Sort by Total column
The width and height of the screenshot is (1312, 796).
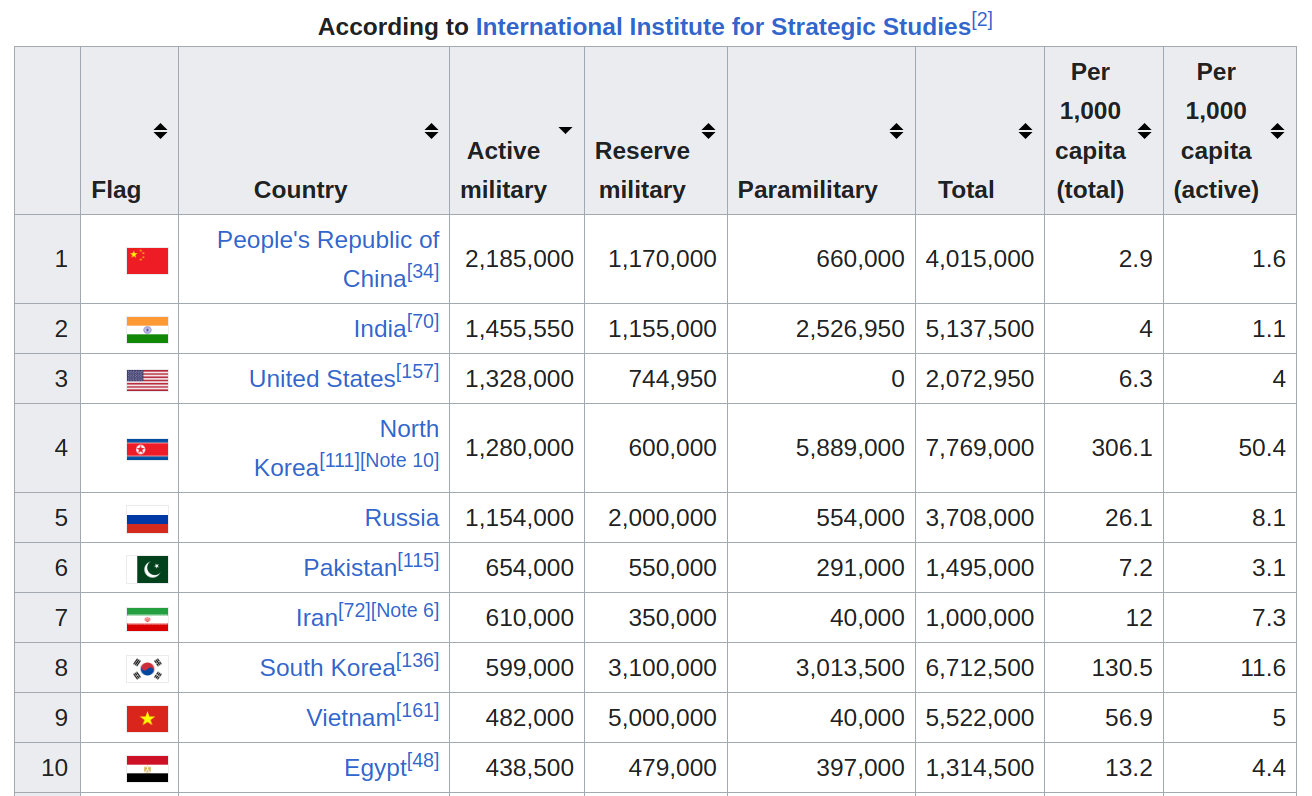[x=1026, y=131]
